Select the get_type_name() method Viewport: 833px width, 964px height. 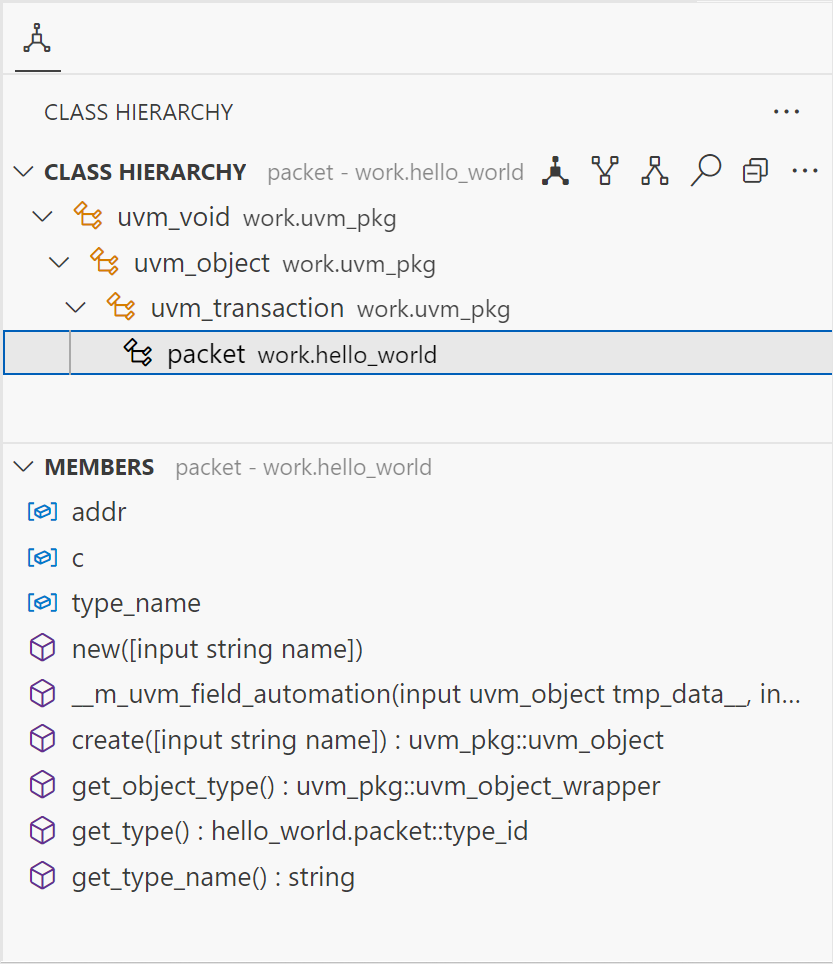pyautogui.click(x=213, y=878)
